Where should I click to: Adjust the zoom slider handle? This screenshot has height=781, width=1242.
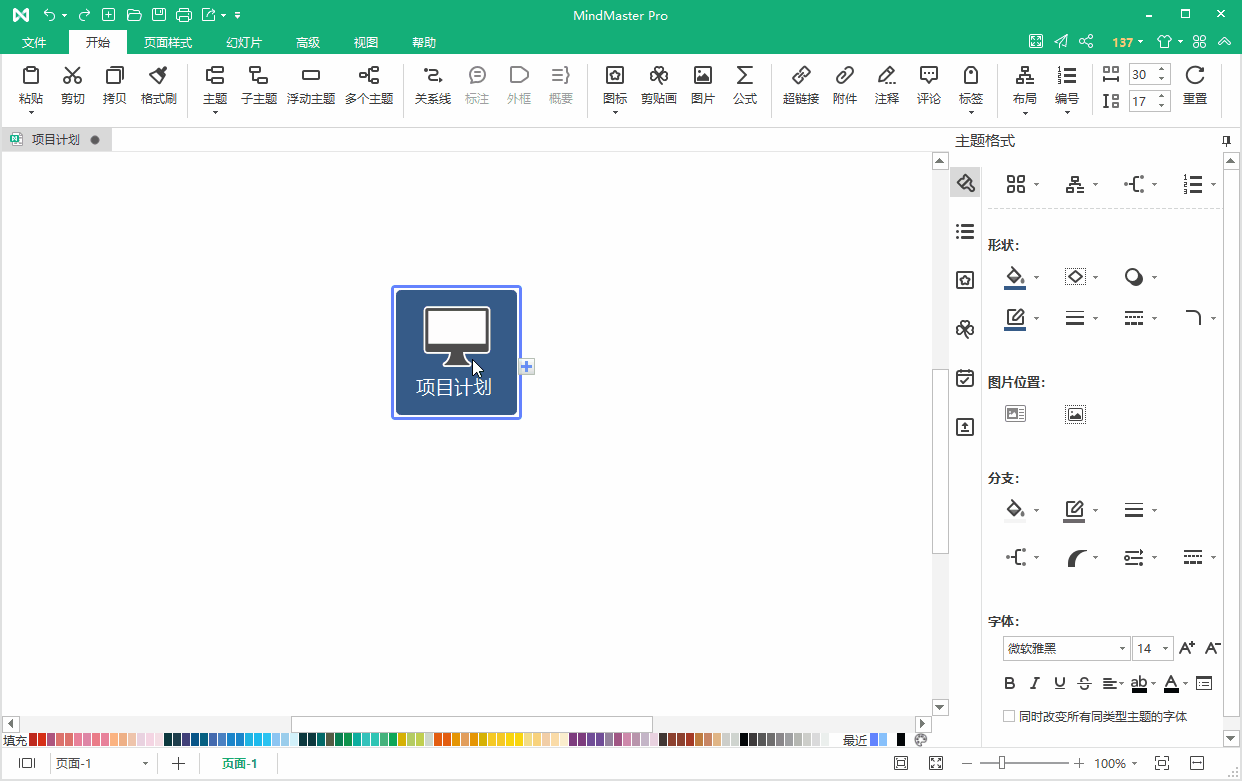pyautogui.click(x=1001, y=764)
